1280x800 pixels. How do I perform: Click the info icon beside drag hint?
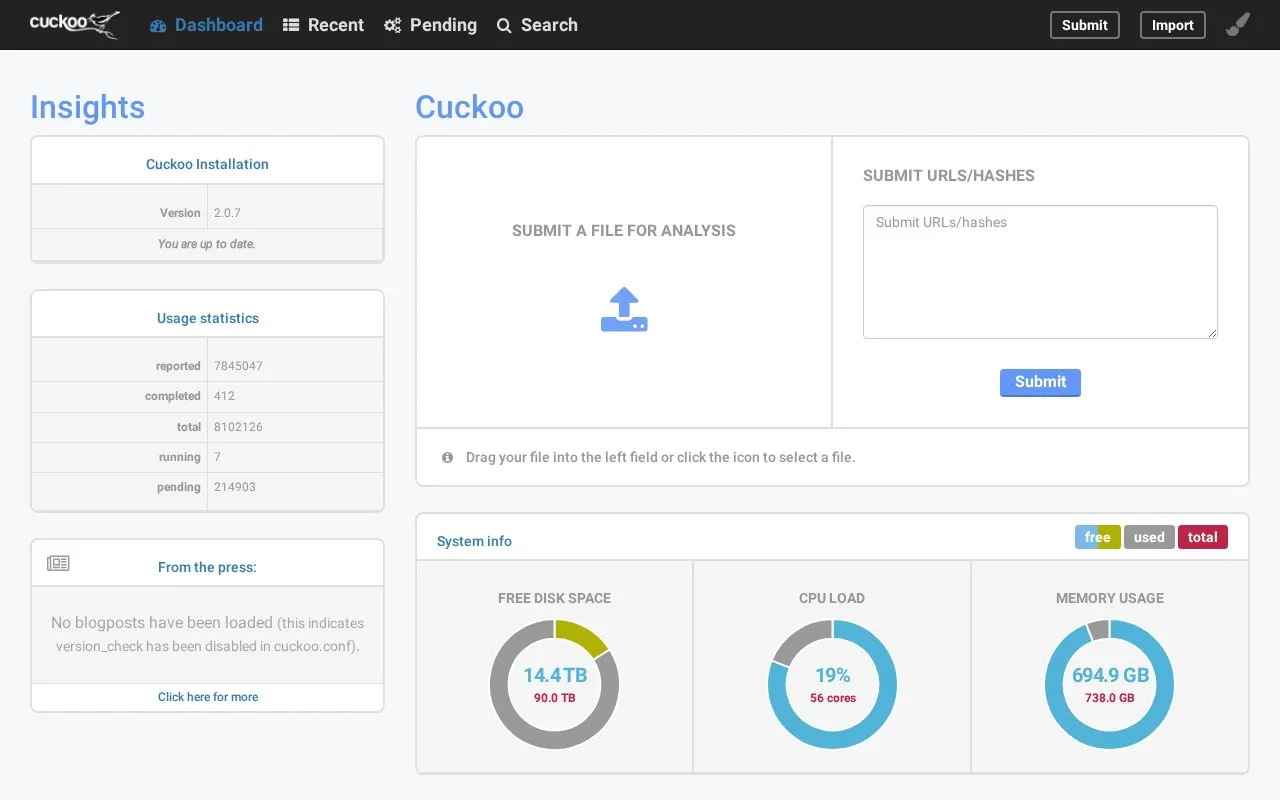(x=447, y=457)
